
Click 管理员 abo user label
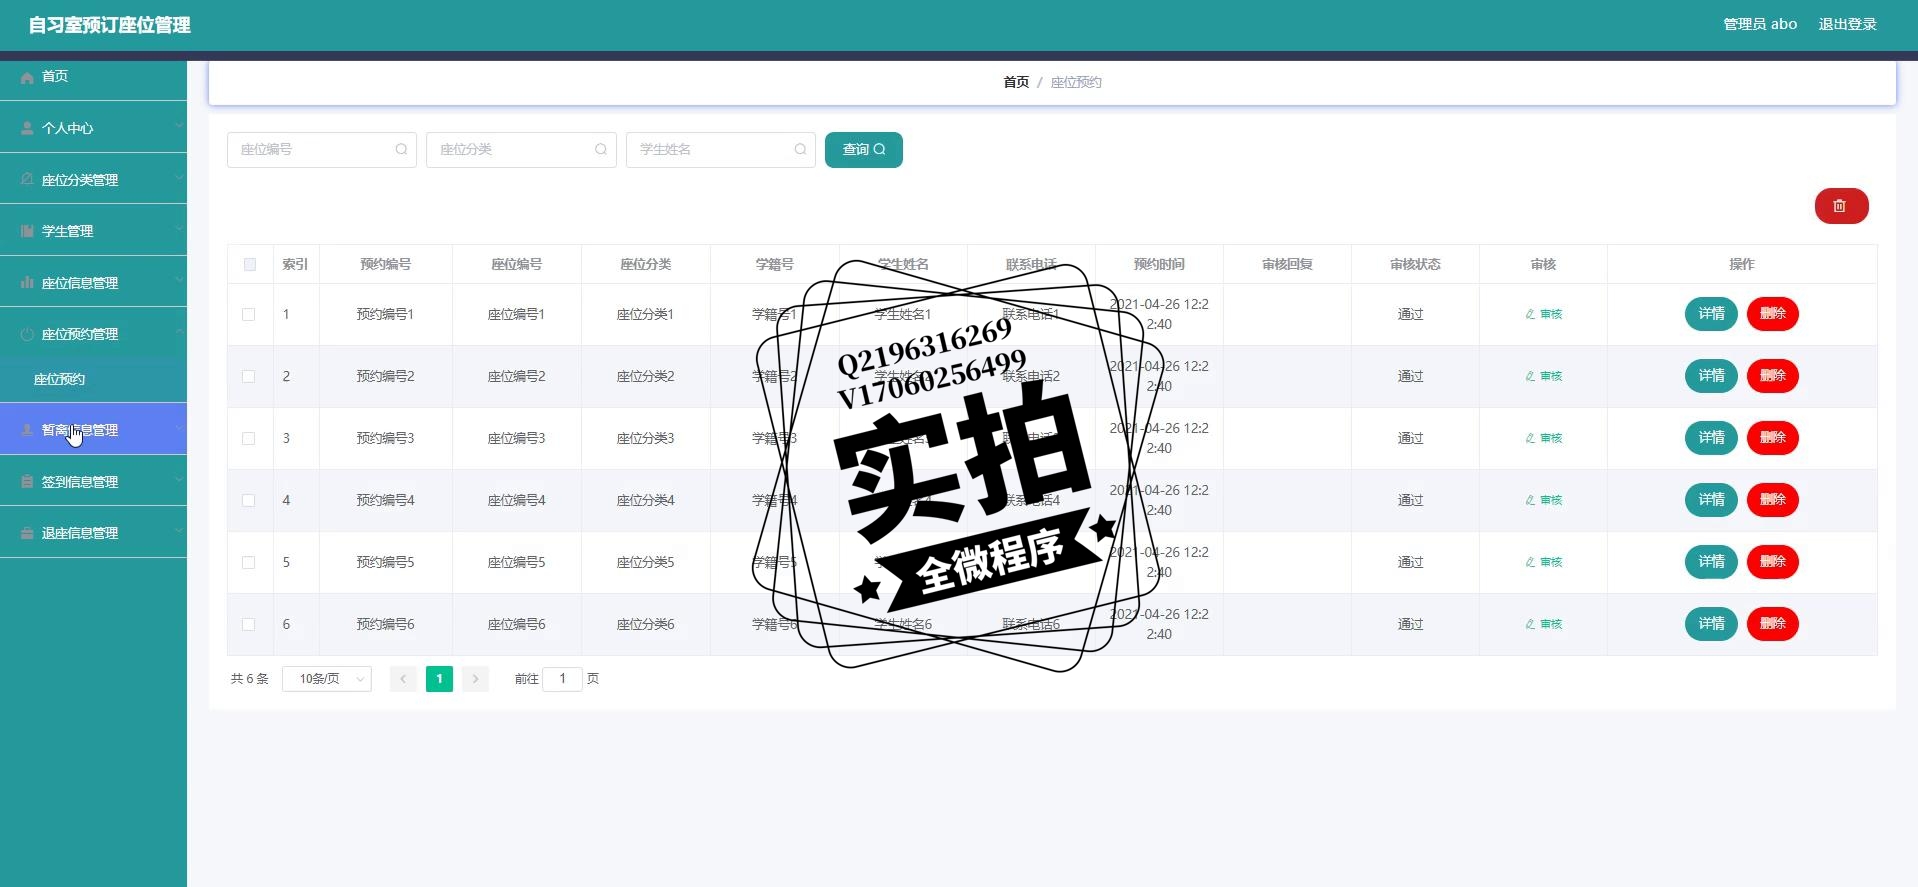coord(1760,24)
